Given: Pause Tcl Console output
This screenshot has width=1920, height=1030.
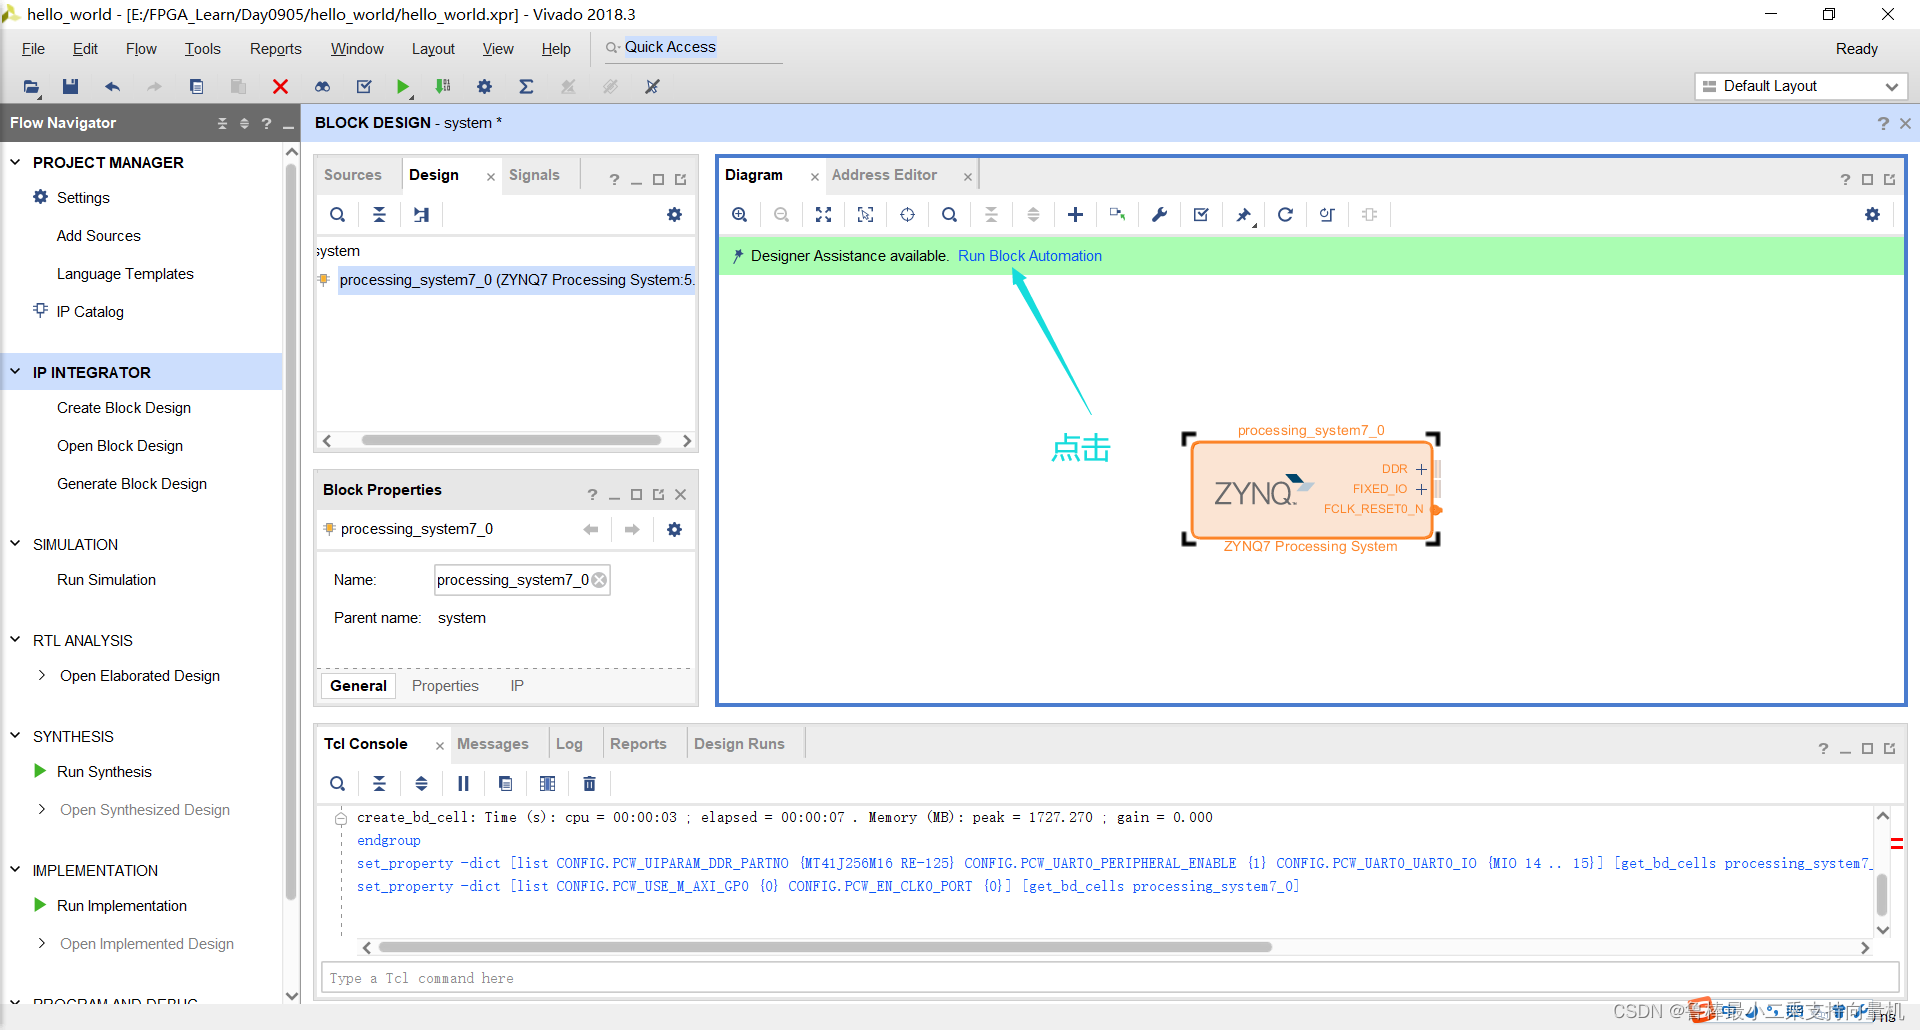Looking at the screenshot, I should point(463,784).
